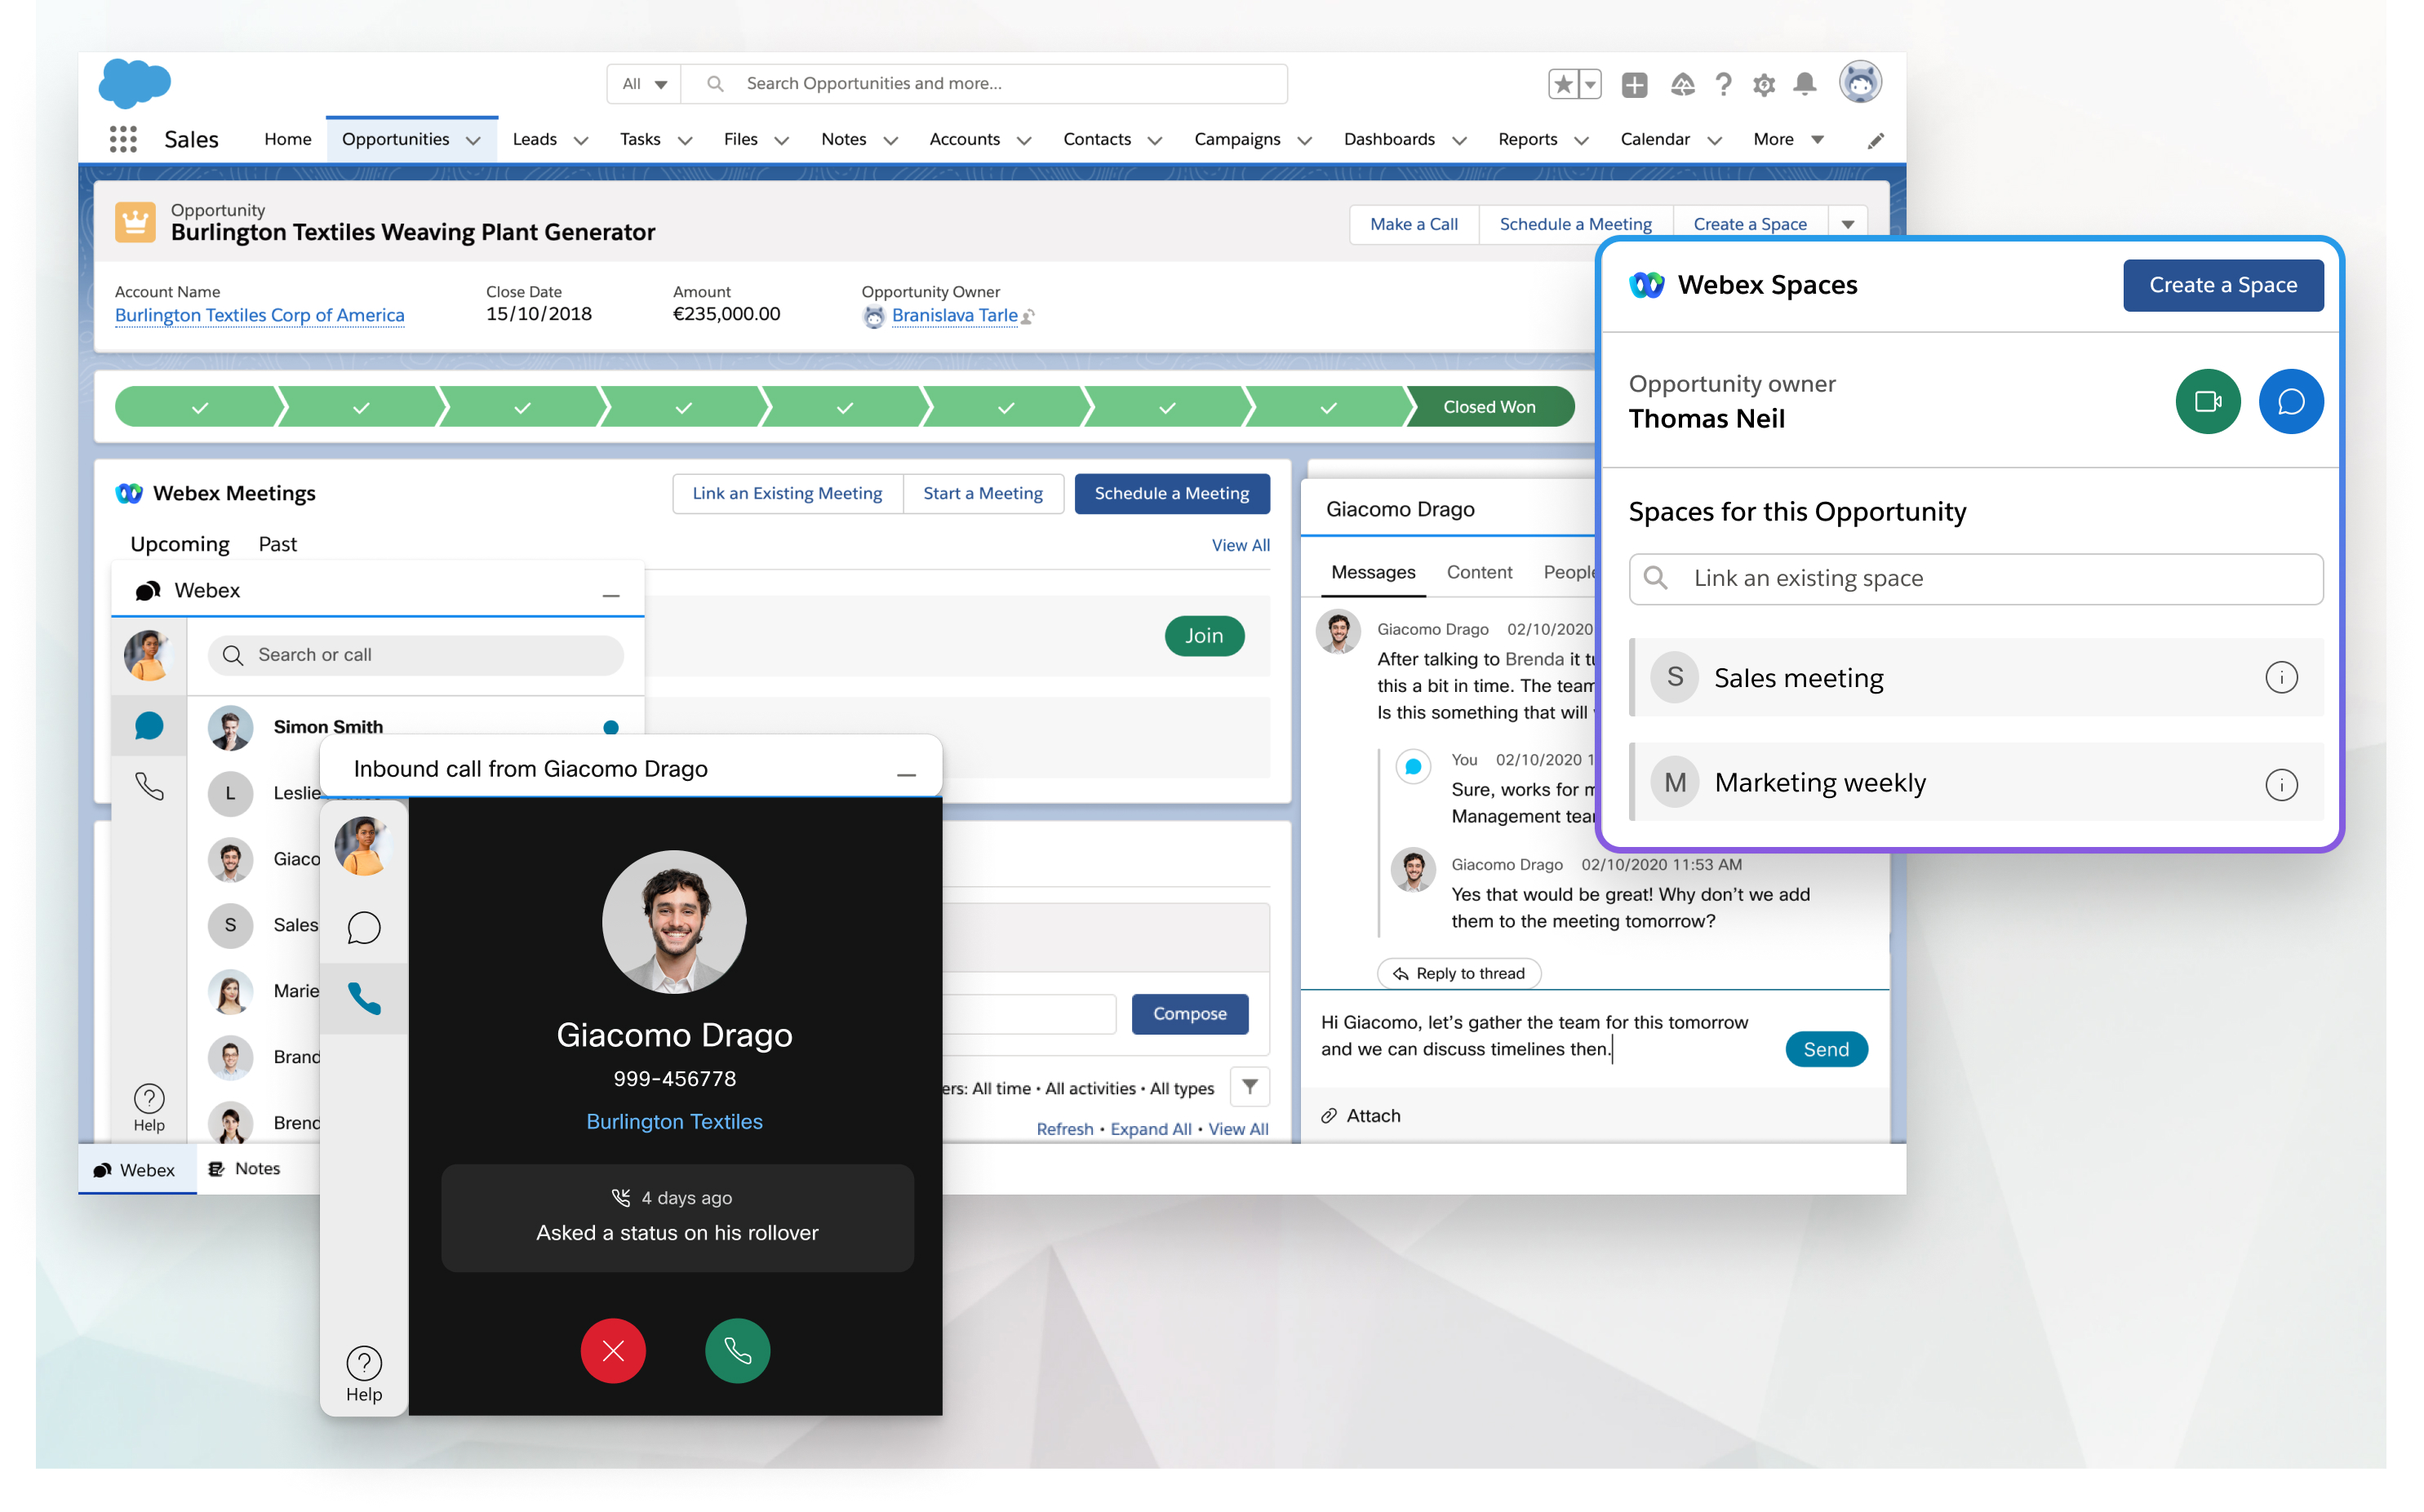
Task: Send the typed message
Action: pos(1825,1049)
